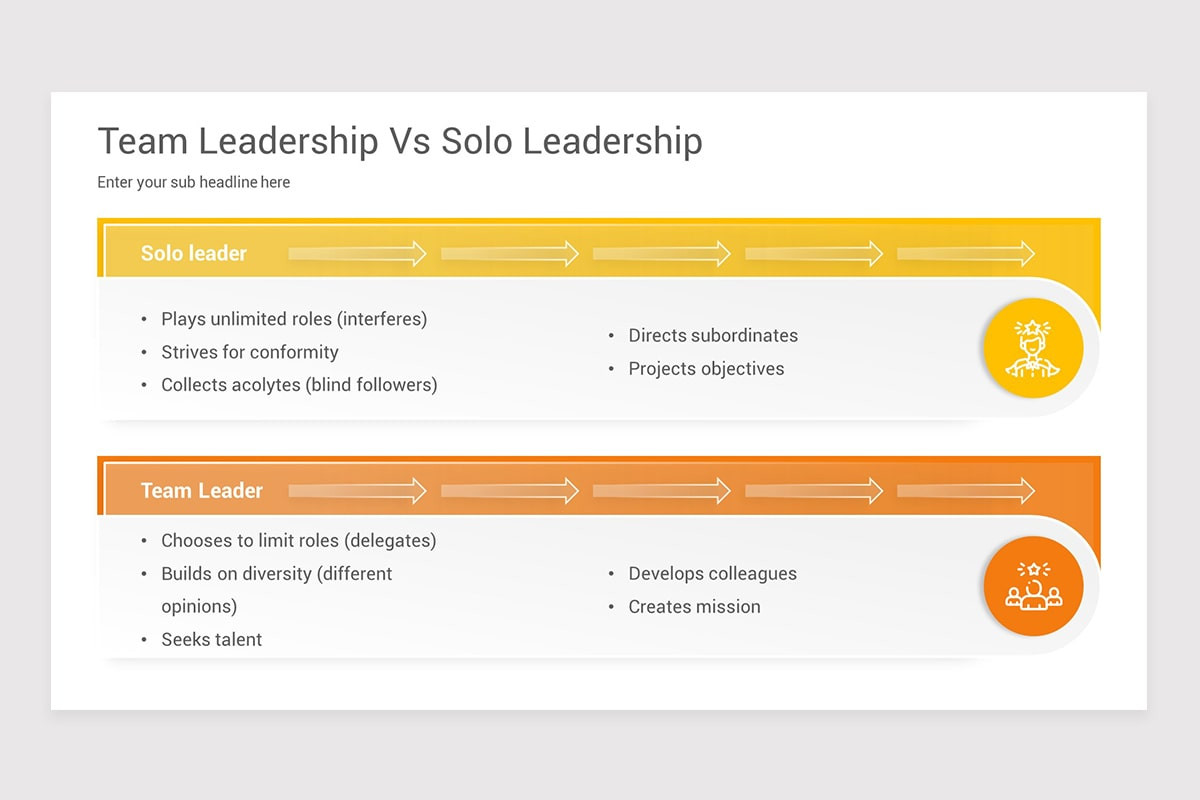The image size is (1200, 800).
Task: Click the orange team group icon
Action: [x=1033, y=586]
